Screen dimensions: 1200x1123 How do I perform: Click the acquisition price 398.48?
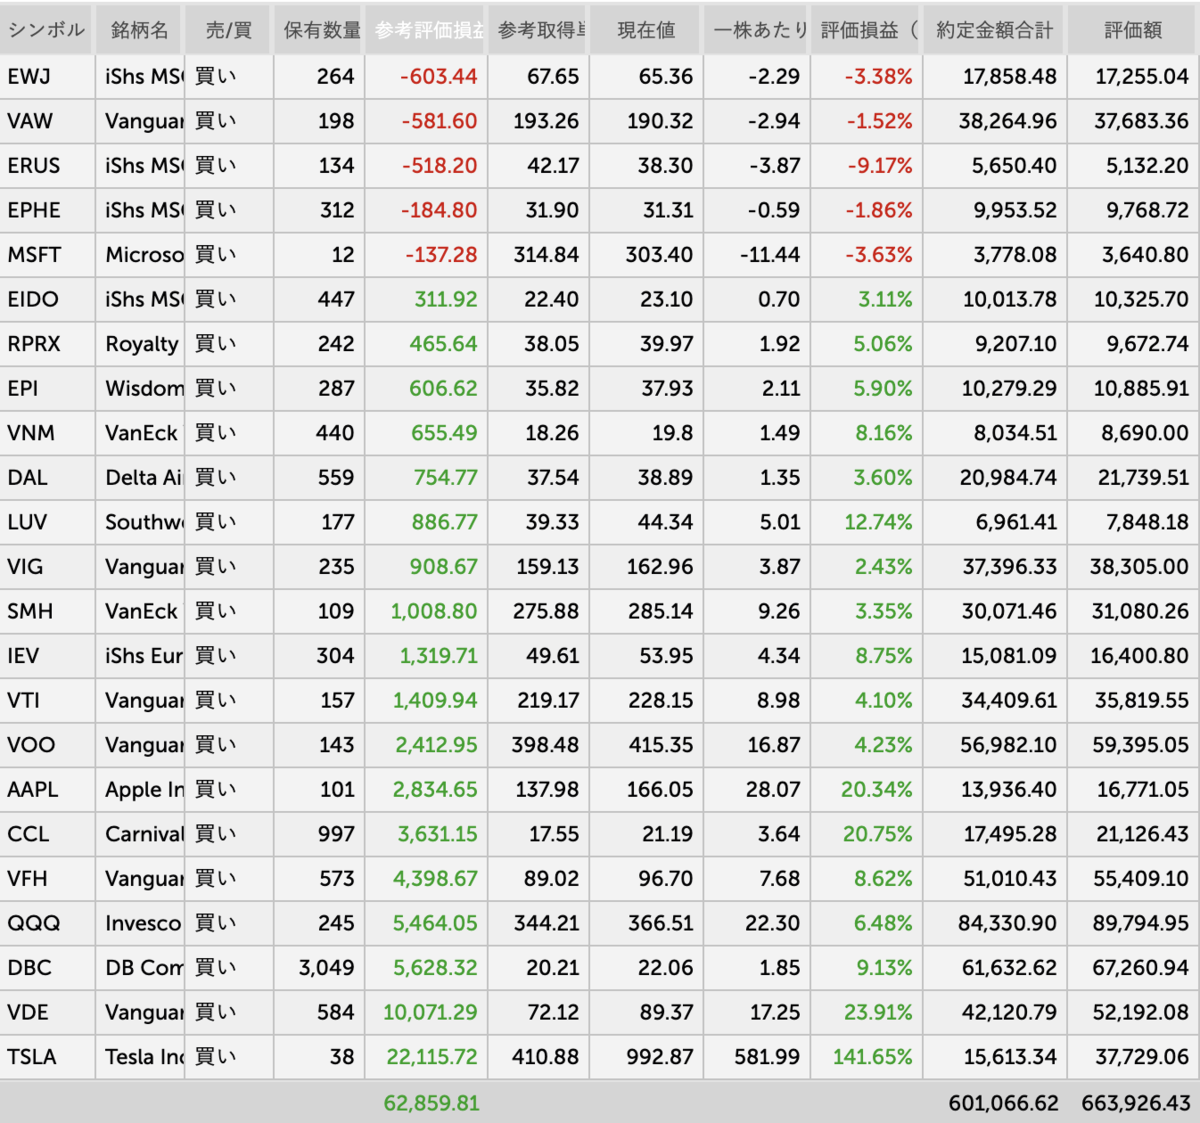546,745
